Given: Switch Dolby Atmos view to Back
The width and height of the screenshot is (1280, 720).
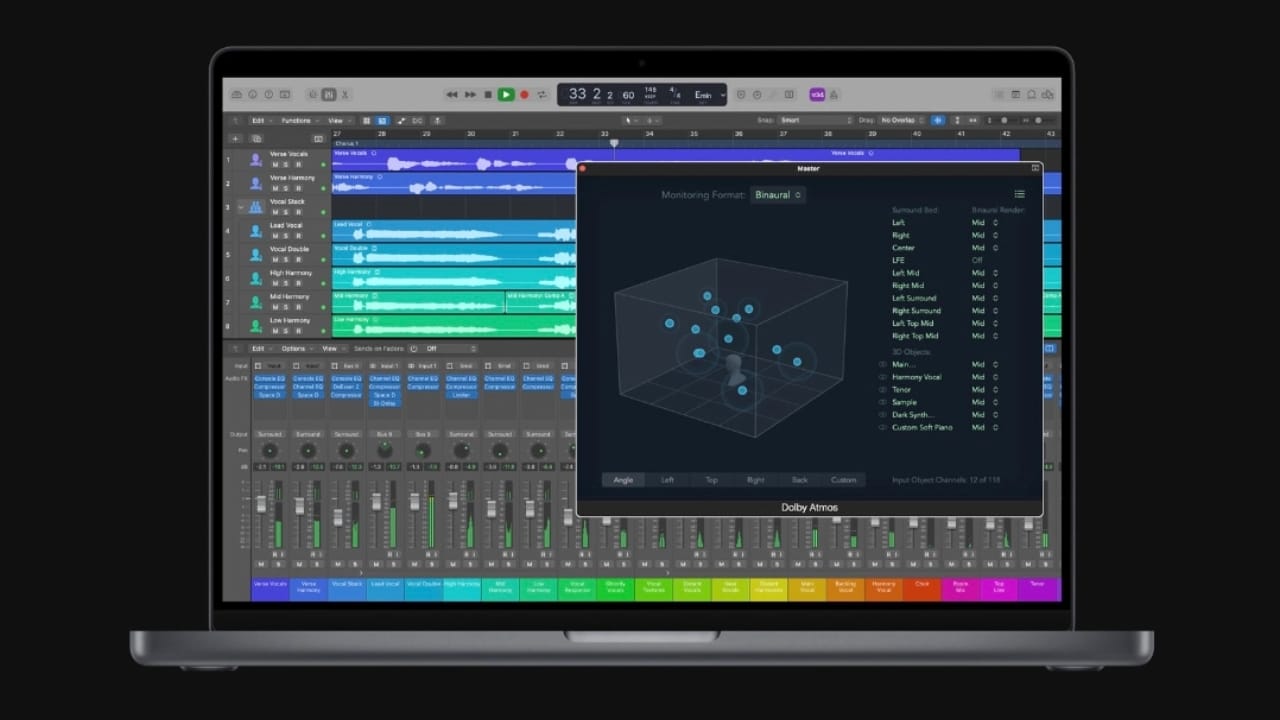Looking at the screenshot, I should tap(799, 480).
